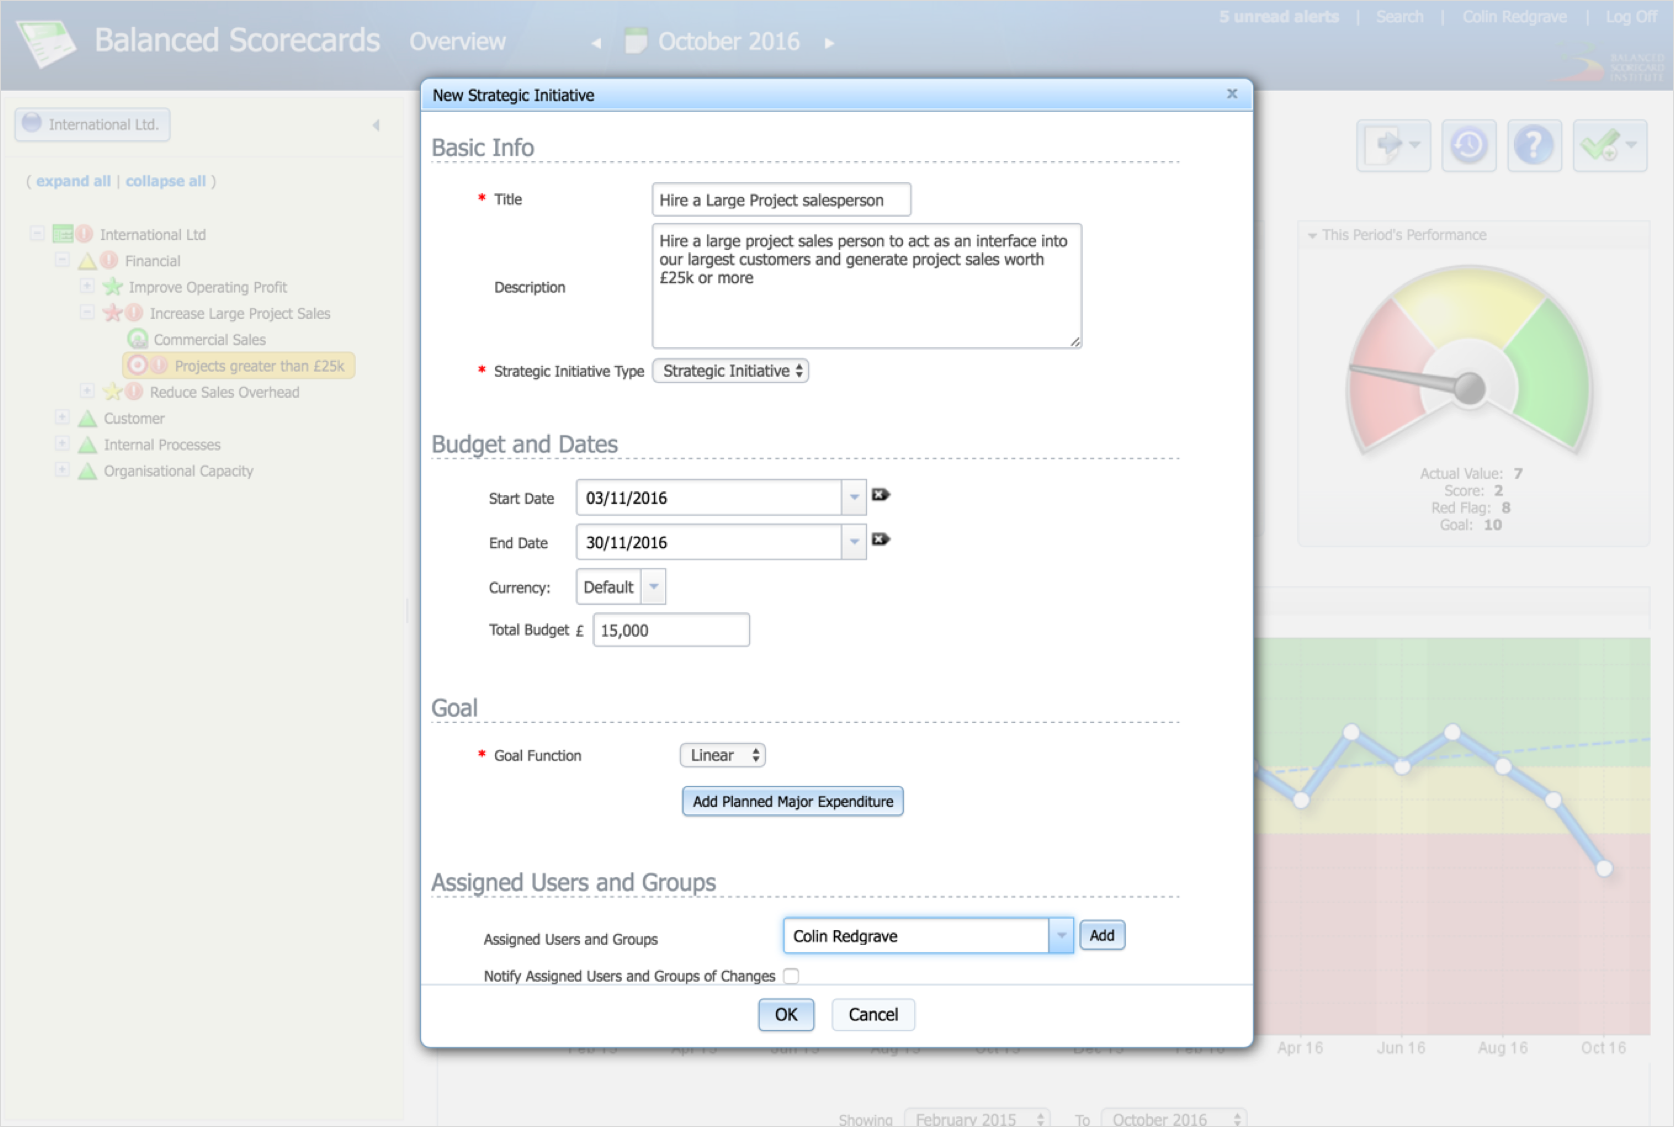
Task: Click the Cancel button
Action: pyautogui.click(x=873, y=1015)
